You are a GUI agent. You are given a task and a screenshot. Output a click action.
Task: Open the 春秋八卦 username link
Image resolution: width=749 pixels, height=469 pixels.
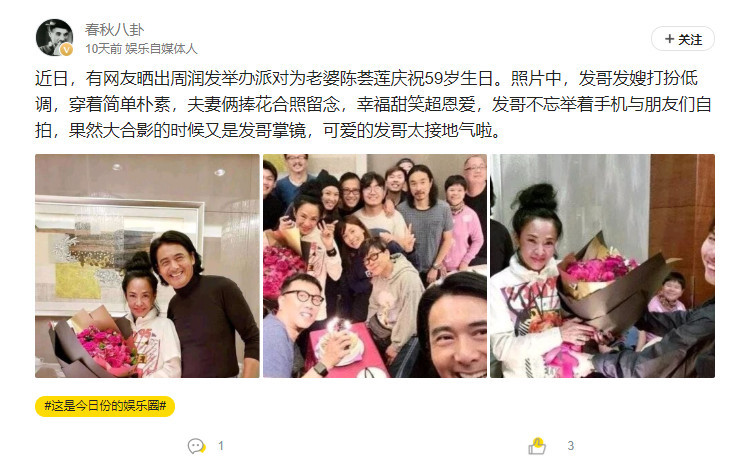[115, 30]
